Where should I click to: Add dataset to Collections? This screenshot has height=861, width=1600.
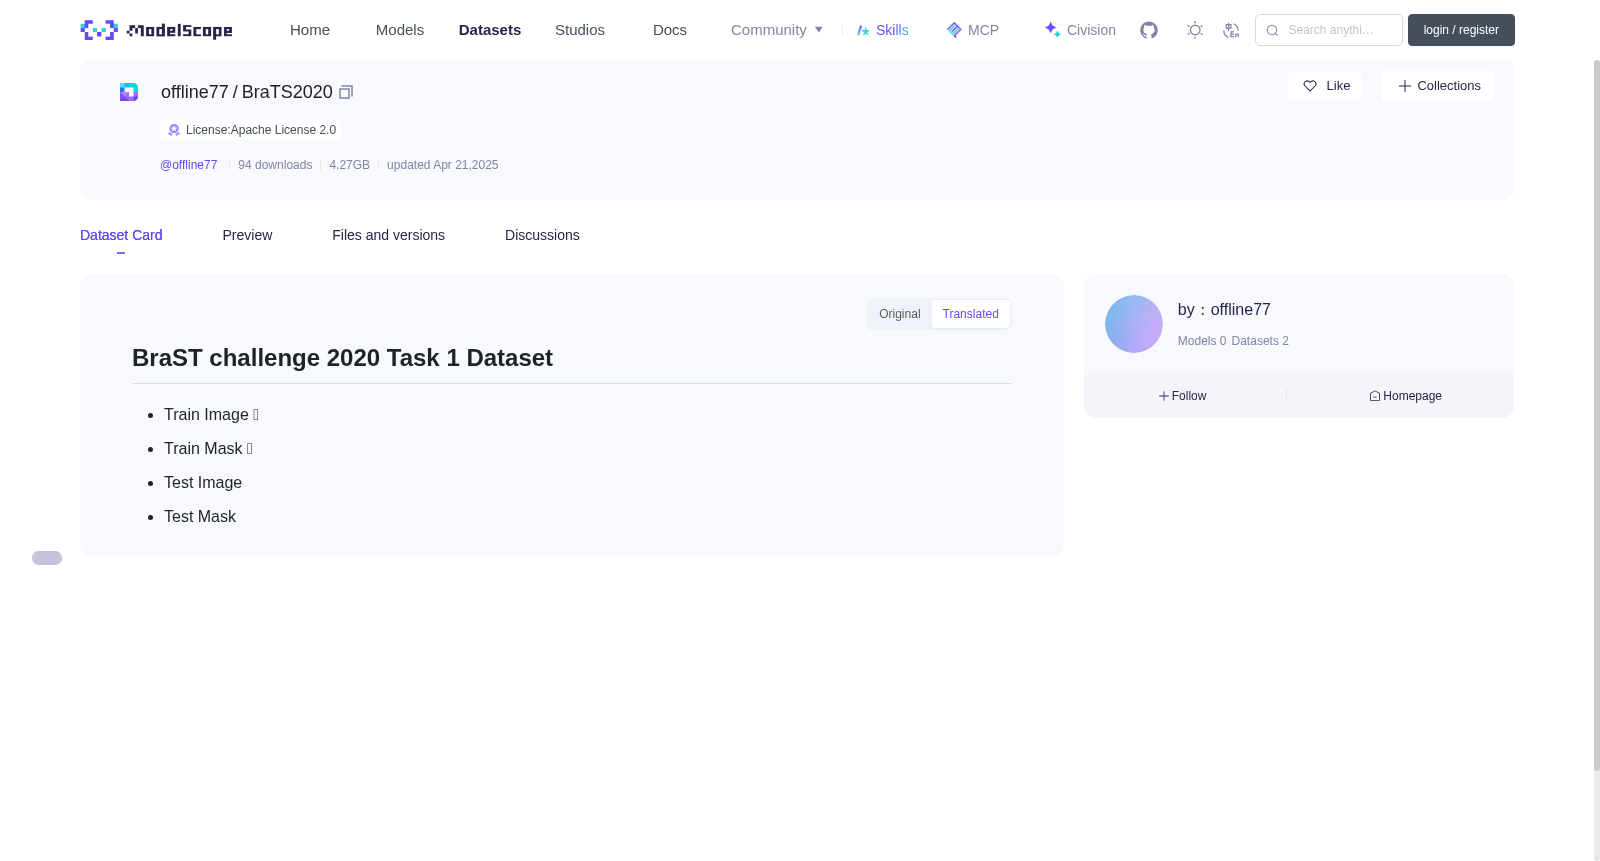coord(1438,86)
